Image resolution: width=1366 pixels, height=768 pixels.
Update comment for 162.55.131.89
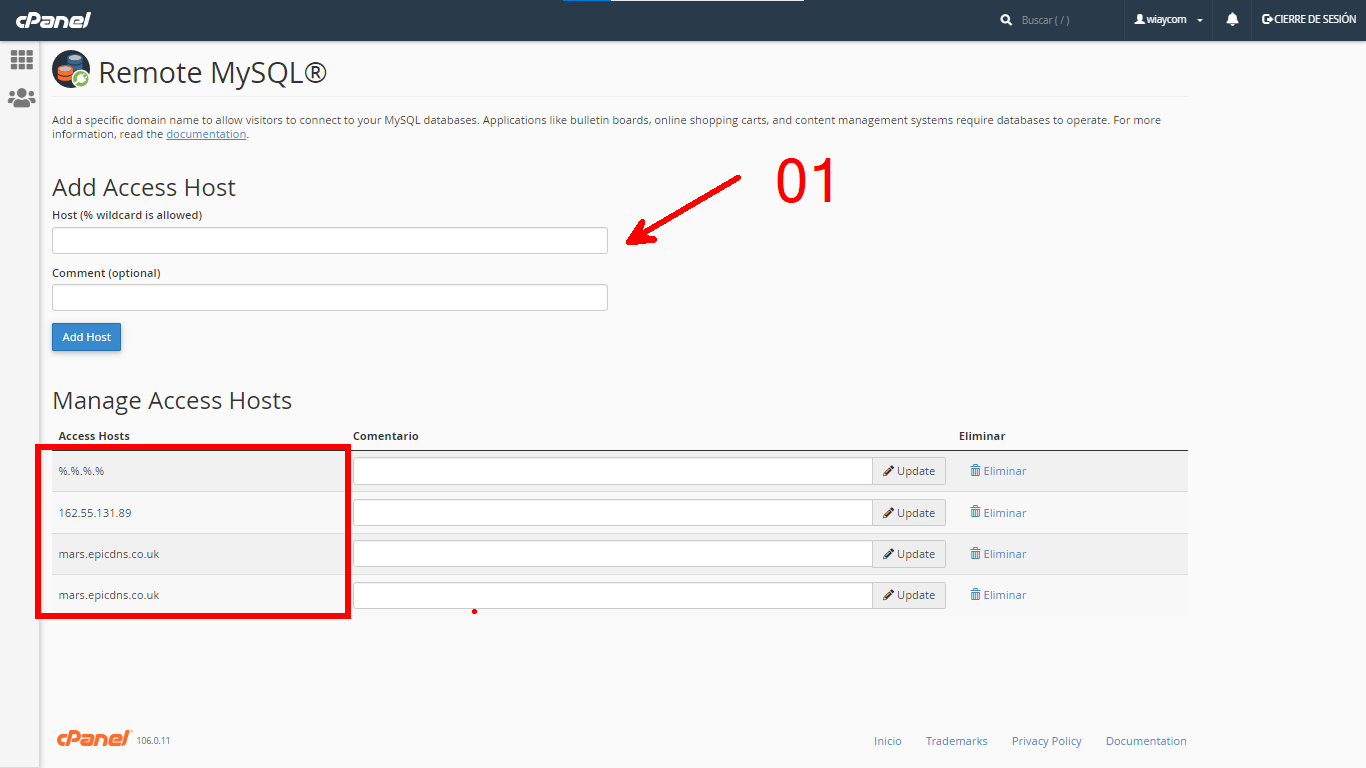point(909,513)
